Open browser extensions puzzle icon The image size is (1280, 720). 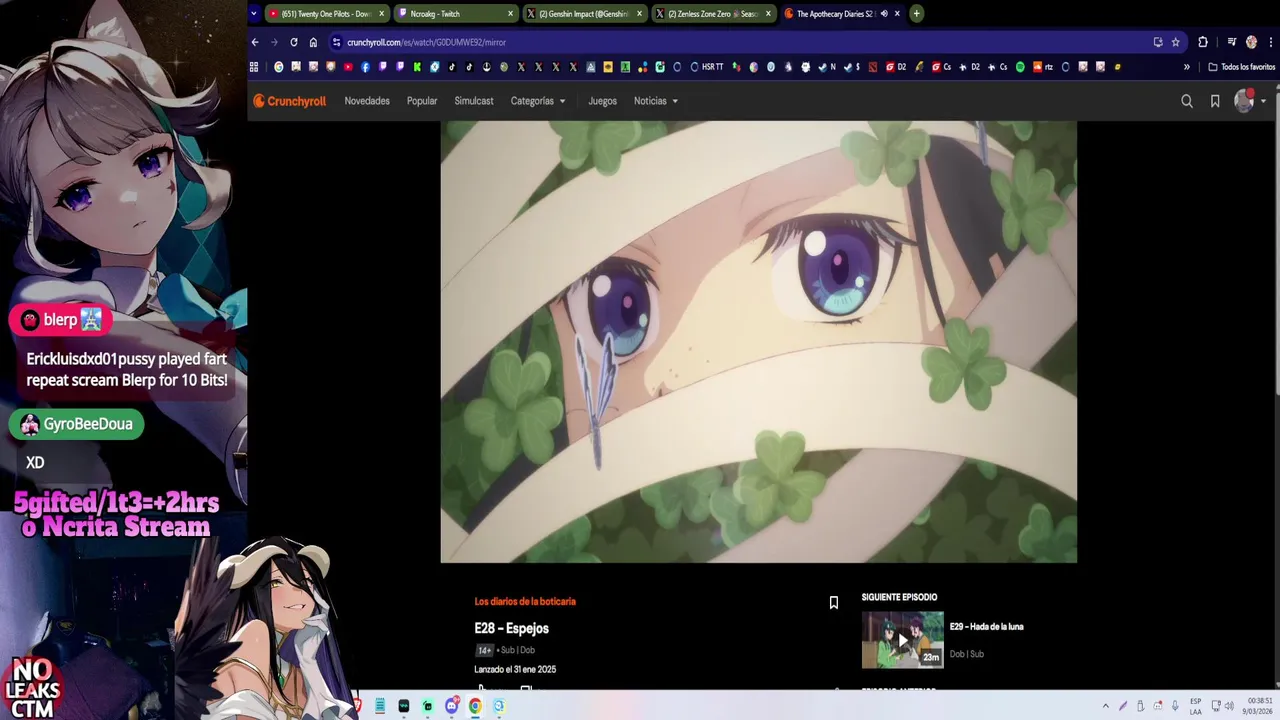(1203, 42)
